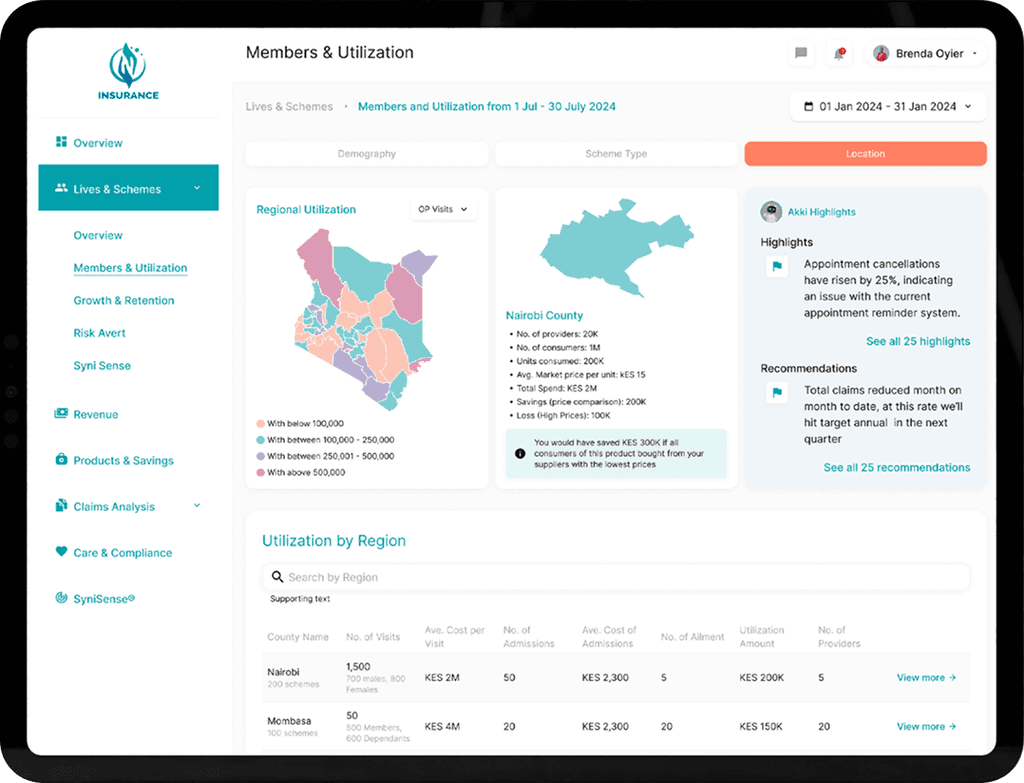Collapse the Lives & Schemes sidebar section
The height and width of the screenshot is (783, 1024).
coord(197,188)
